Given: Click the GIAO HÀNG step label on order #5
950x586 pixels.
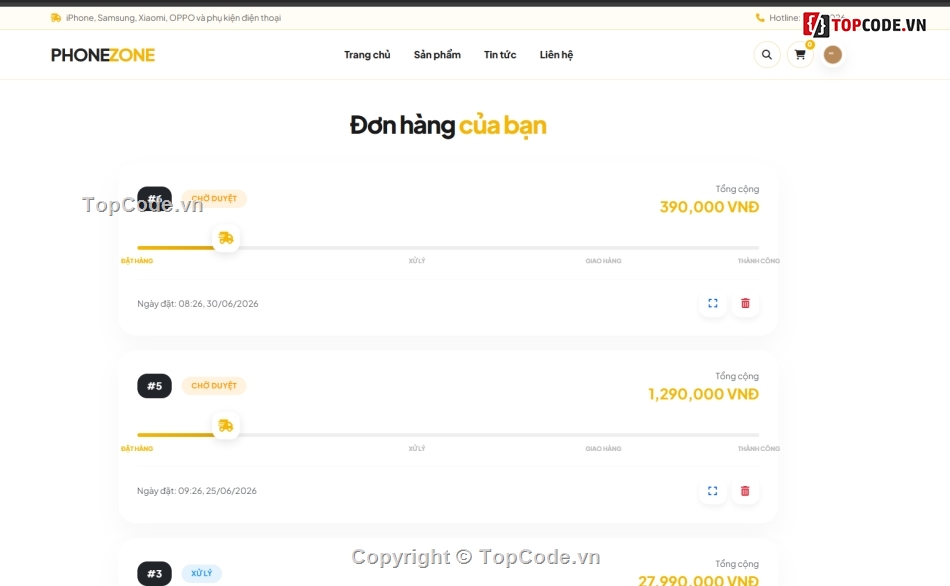Looking at the screenshot, I should [x=603, y=448].
